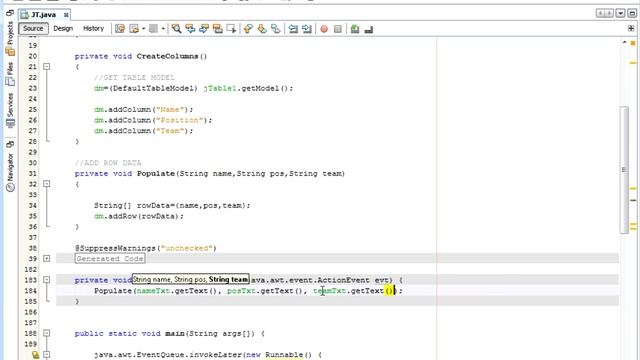
Task: Click "nameTxt" in line 184
Action: (x=153, y=291)
